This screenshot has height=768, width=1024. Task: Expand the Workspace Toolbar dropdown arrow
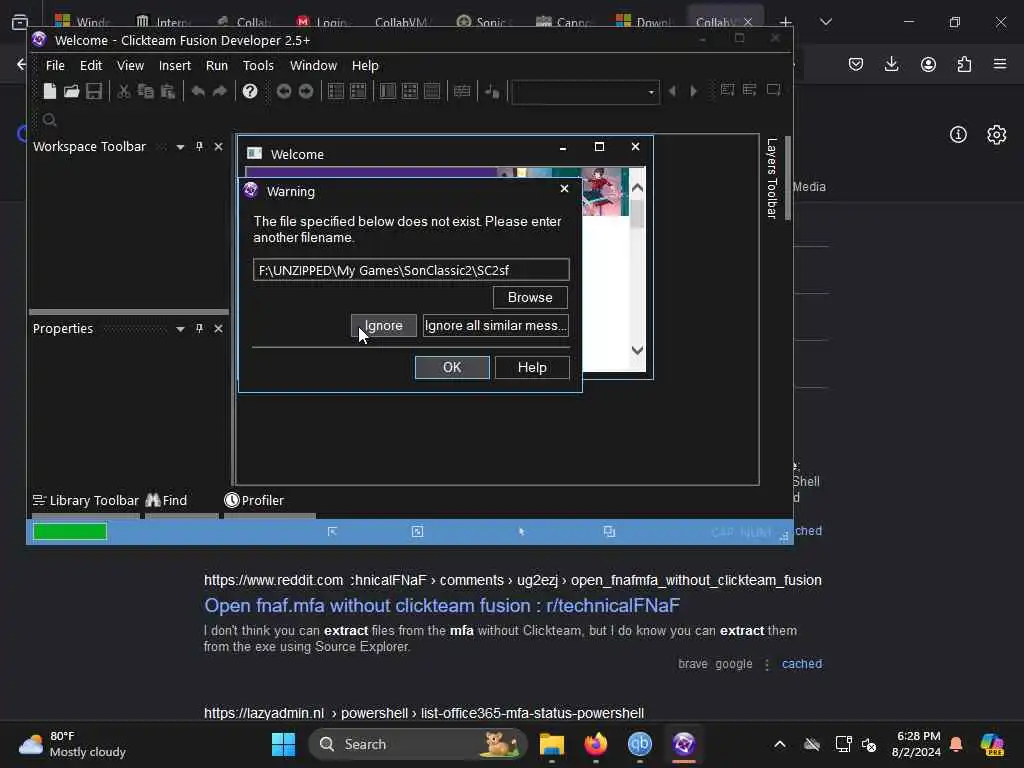180,148
